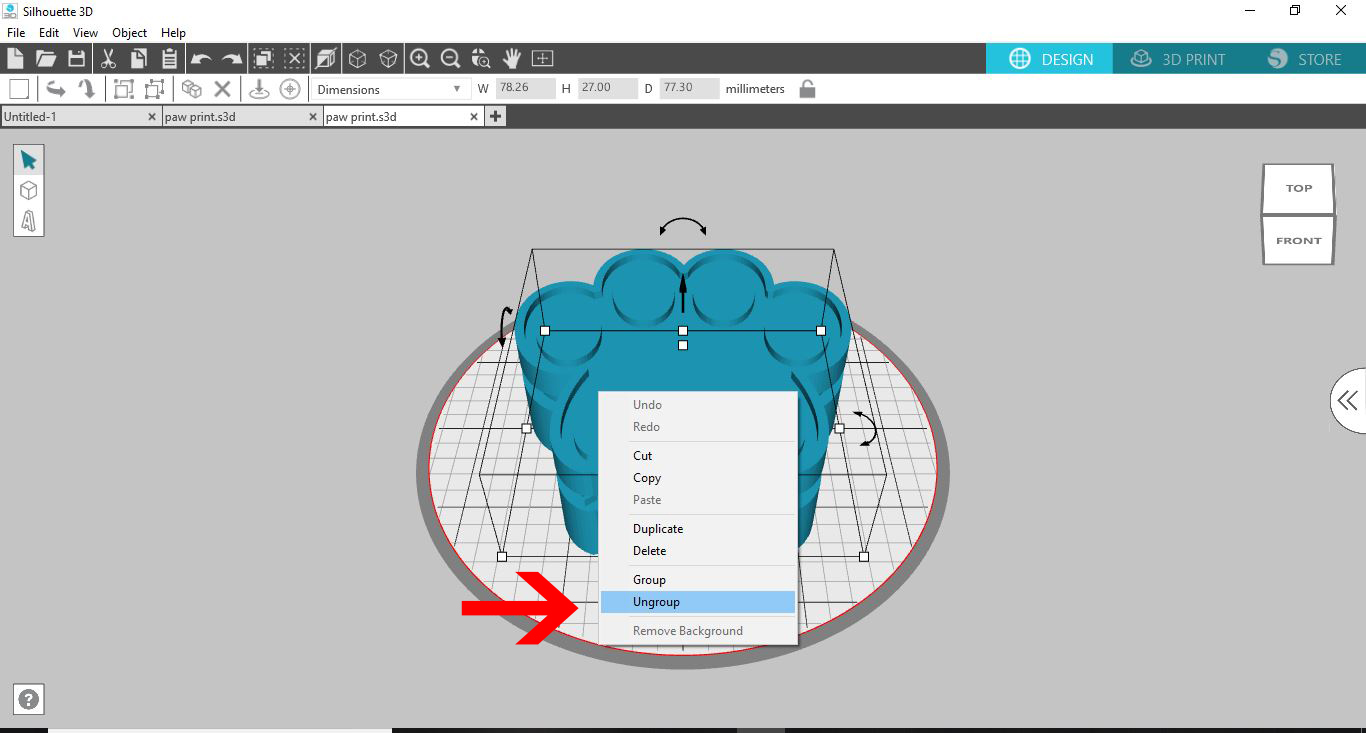
Task: Click the FRONT face of the view cube
Action: coord(1298,241)
